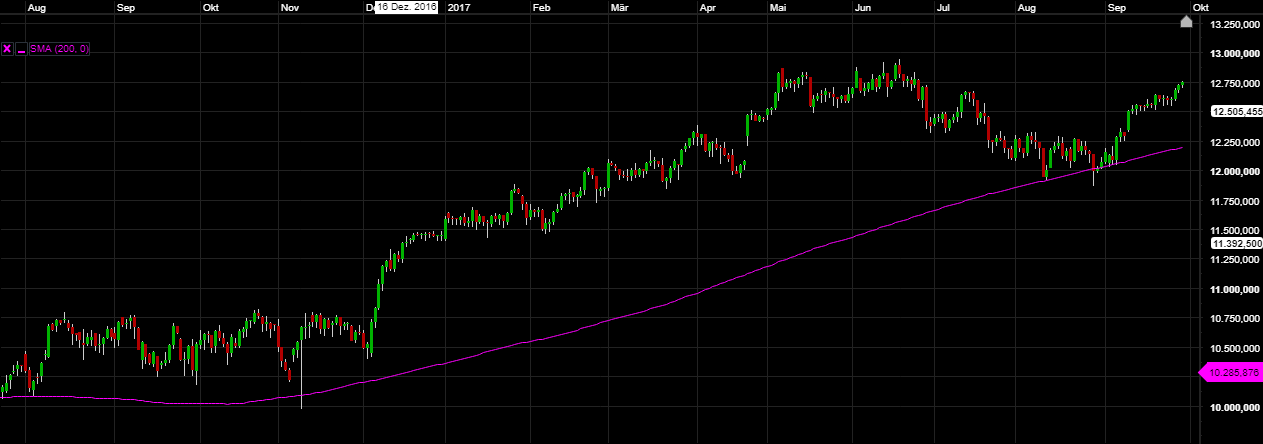Click the gray house-shaped marker at top right
This screenshot has width=1263, height=444.
[1186, 22]
